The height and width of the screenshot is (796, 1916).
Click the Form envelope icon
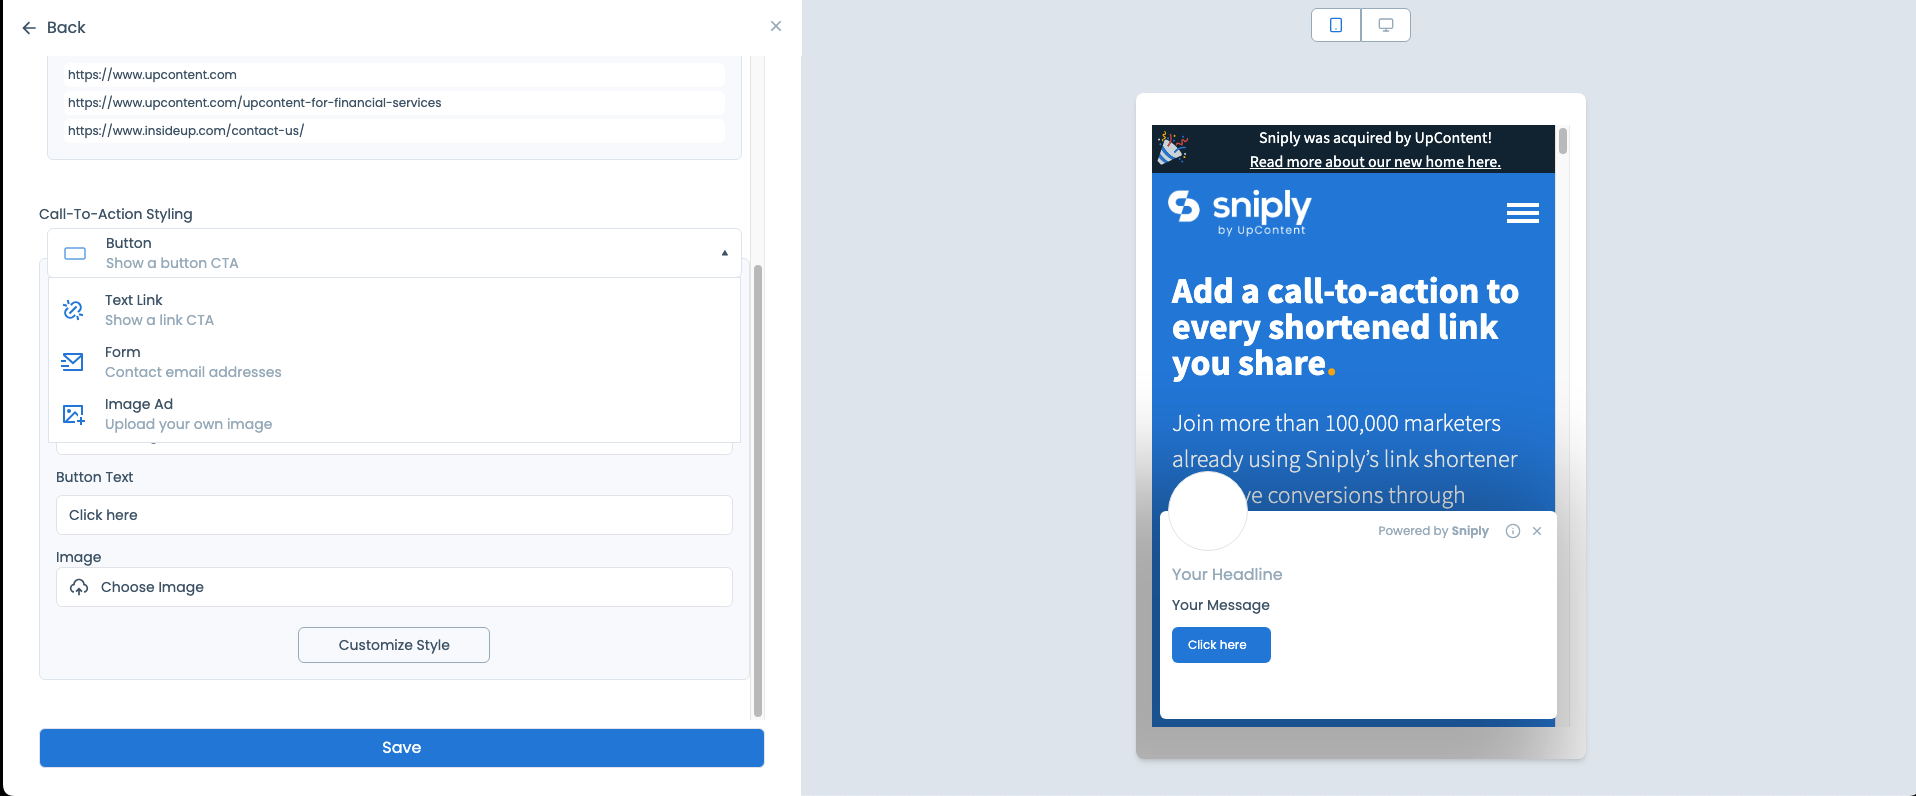tap(73, 362)
